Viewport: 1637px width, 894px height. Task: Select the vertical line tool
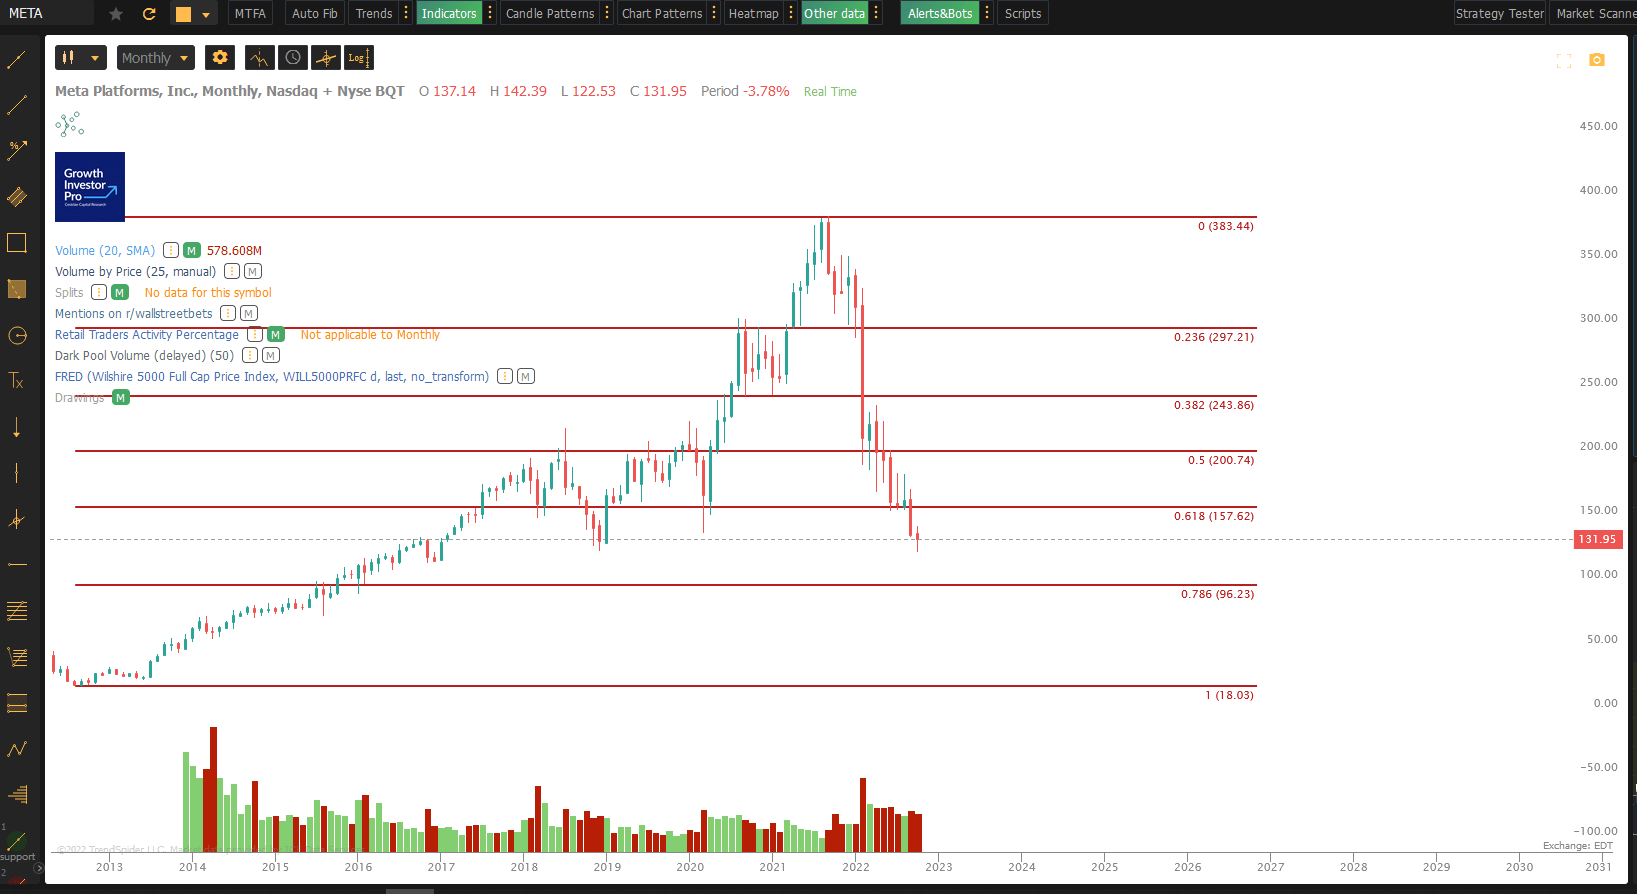coord(17,473)
